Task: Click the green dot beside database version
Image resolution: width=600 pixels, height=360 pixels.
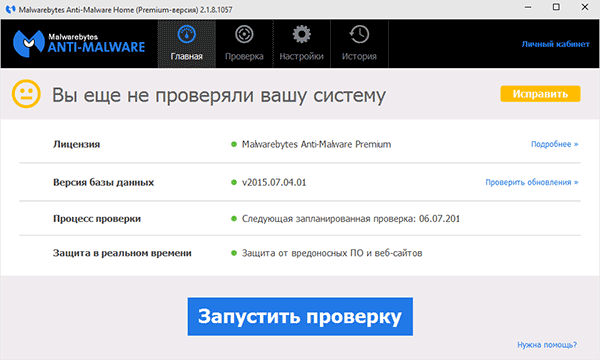Action: [x=234, y=182]
